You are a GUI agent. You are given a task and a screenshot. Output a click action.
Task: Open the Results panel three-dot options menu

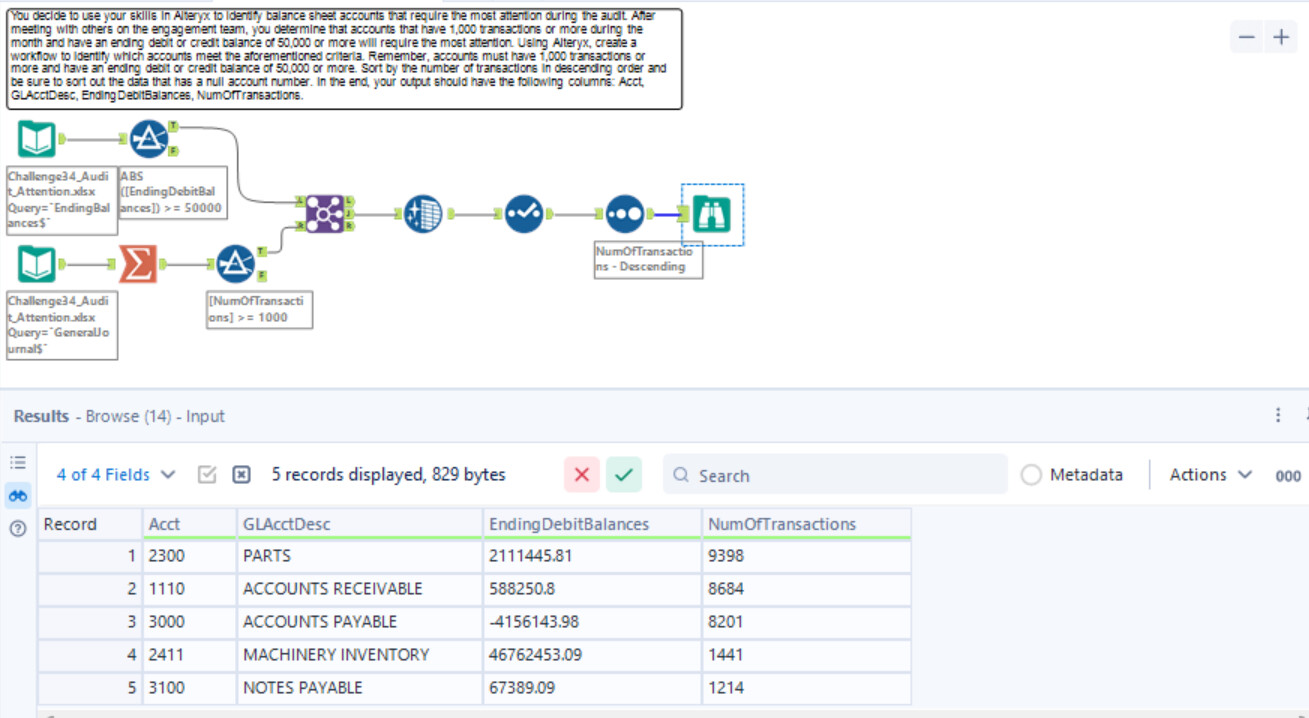click(1278, 415)
